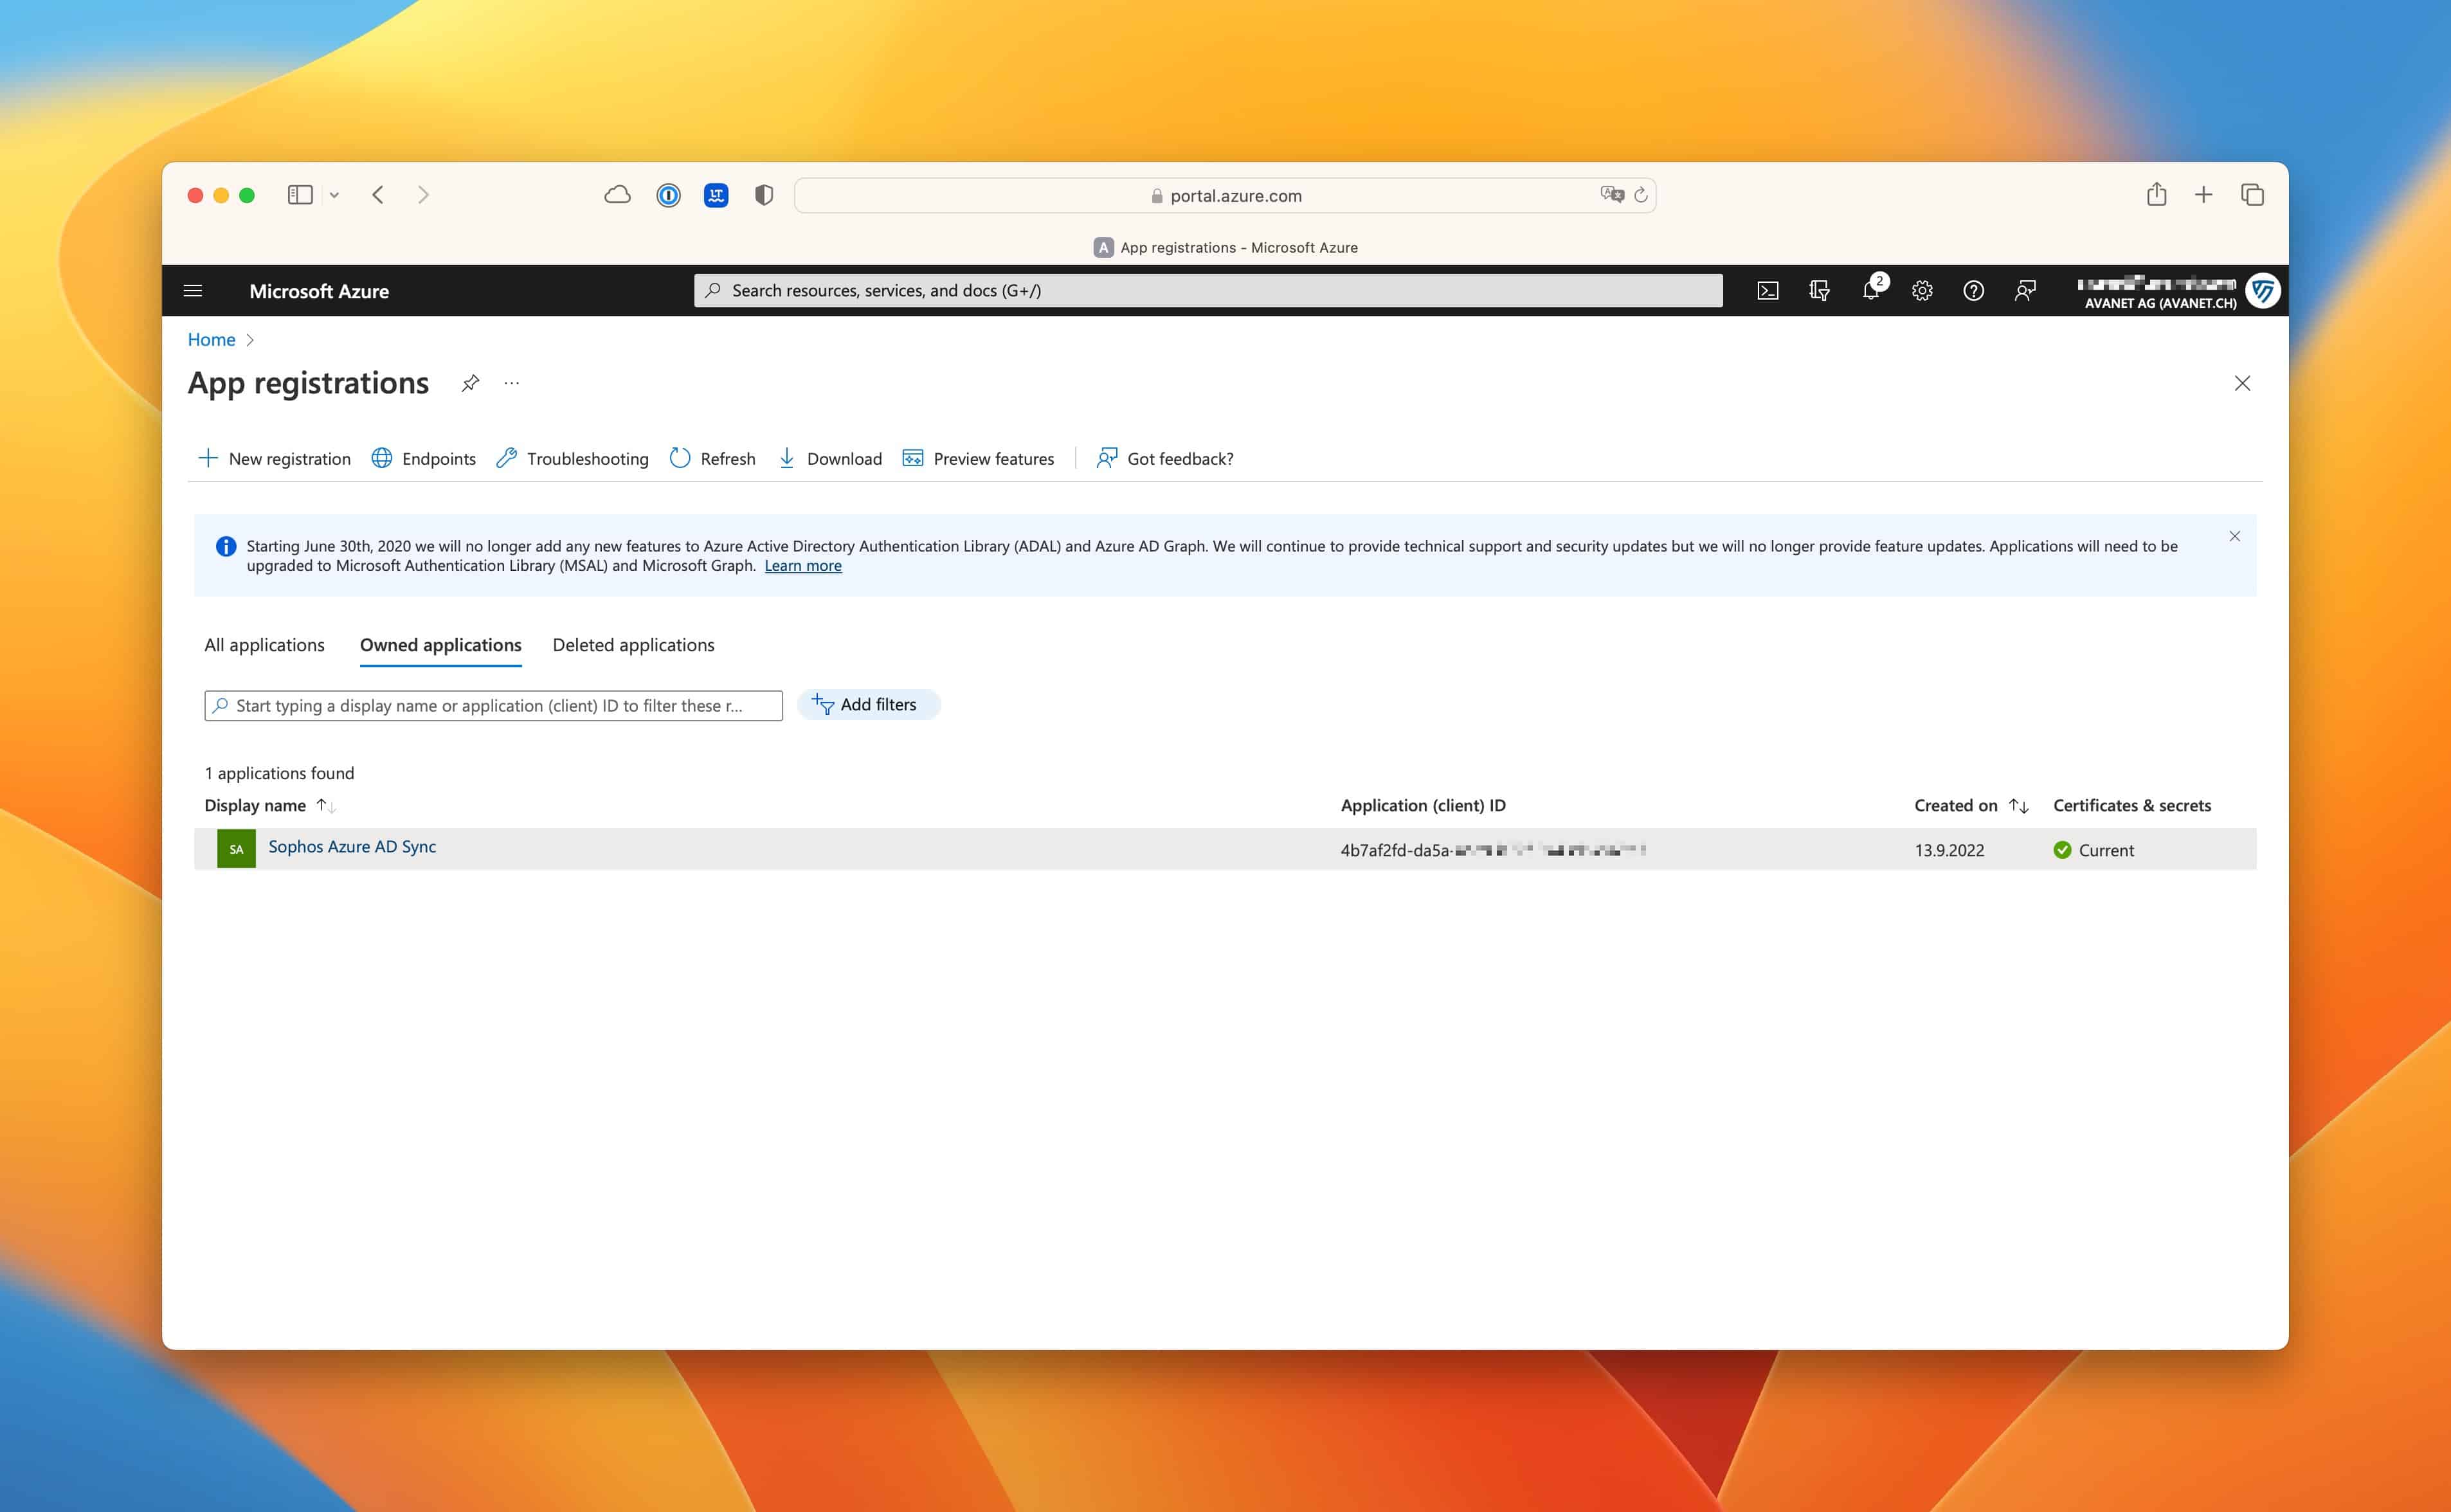Dismiss the ADAL info banner
This screenshot has height=1512, width=2451.
2235,536
